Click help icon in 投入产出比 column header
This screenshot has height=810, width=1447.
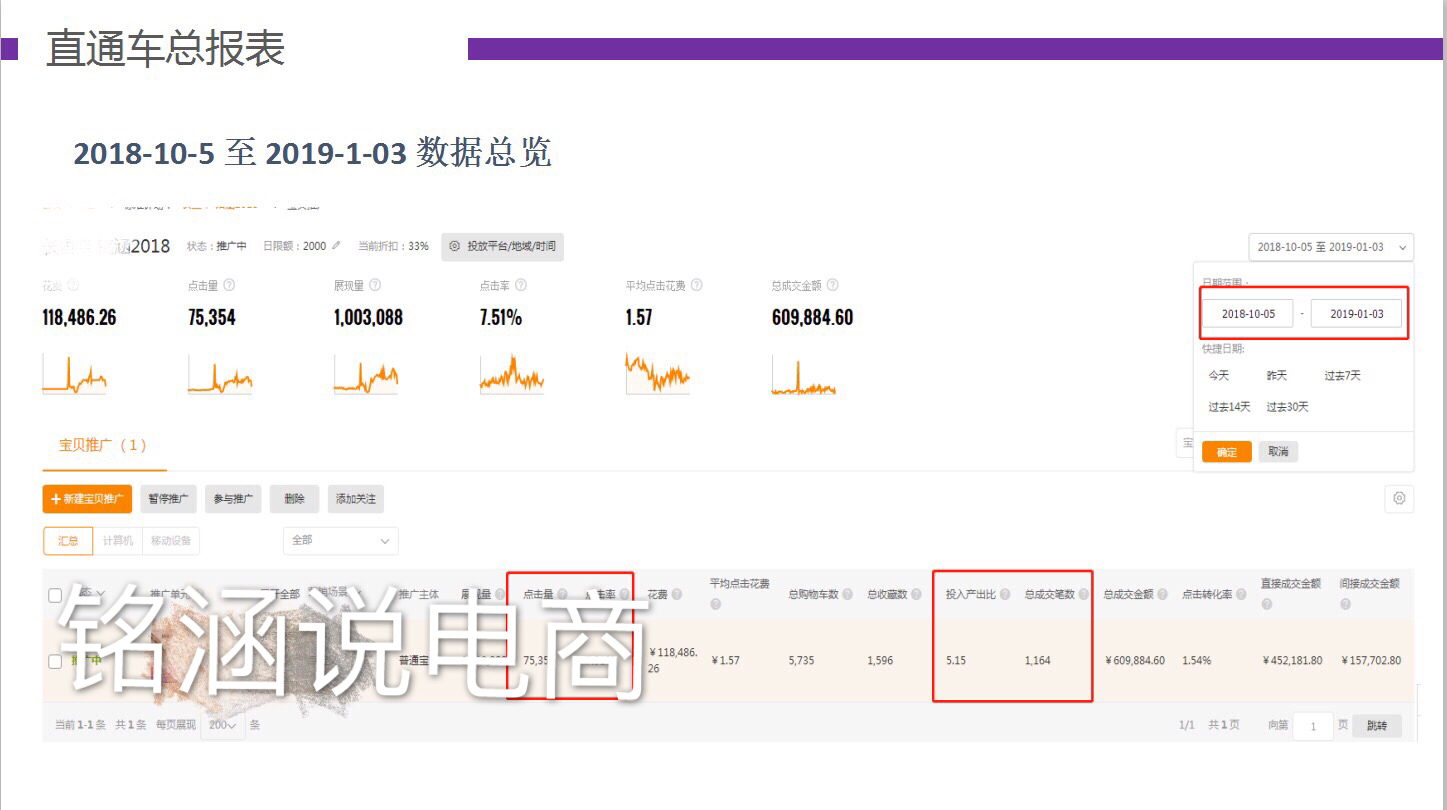pos(1005,594)
